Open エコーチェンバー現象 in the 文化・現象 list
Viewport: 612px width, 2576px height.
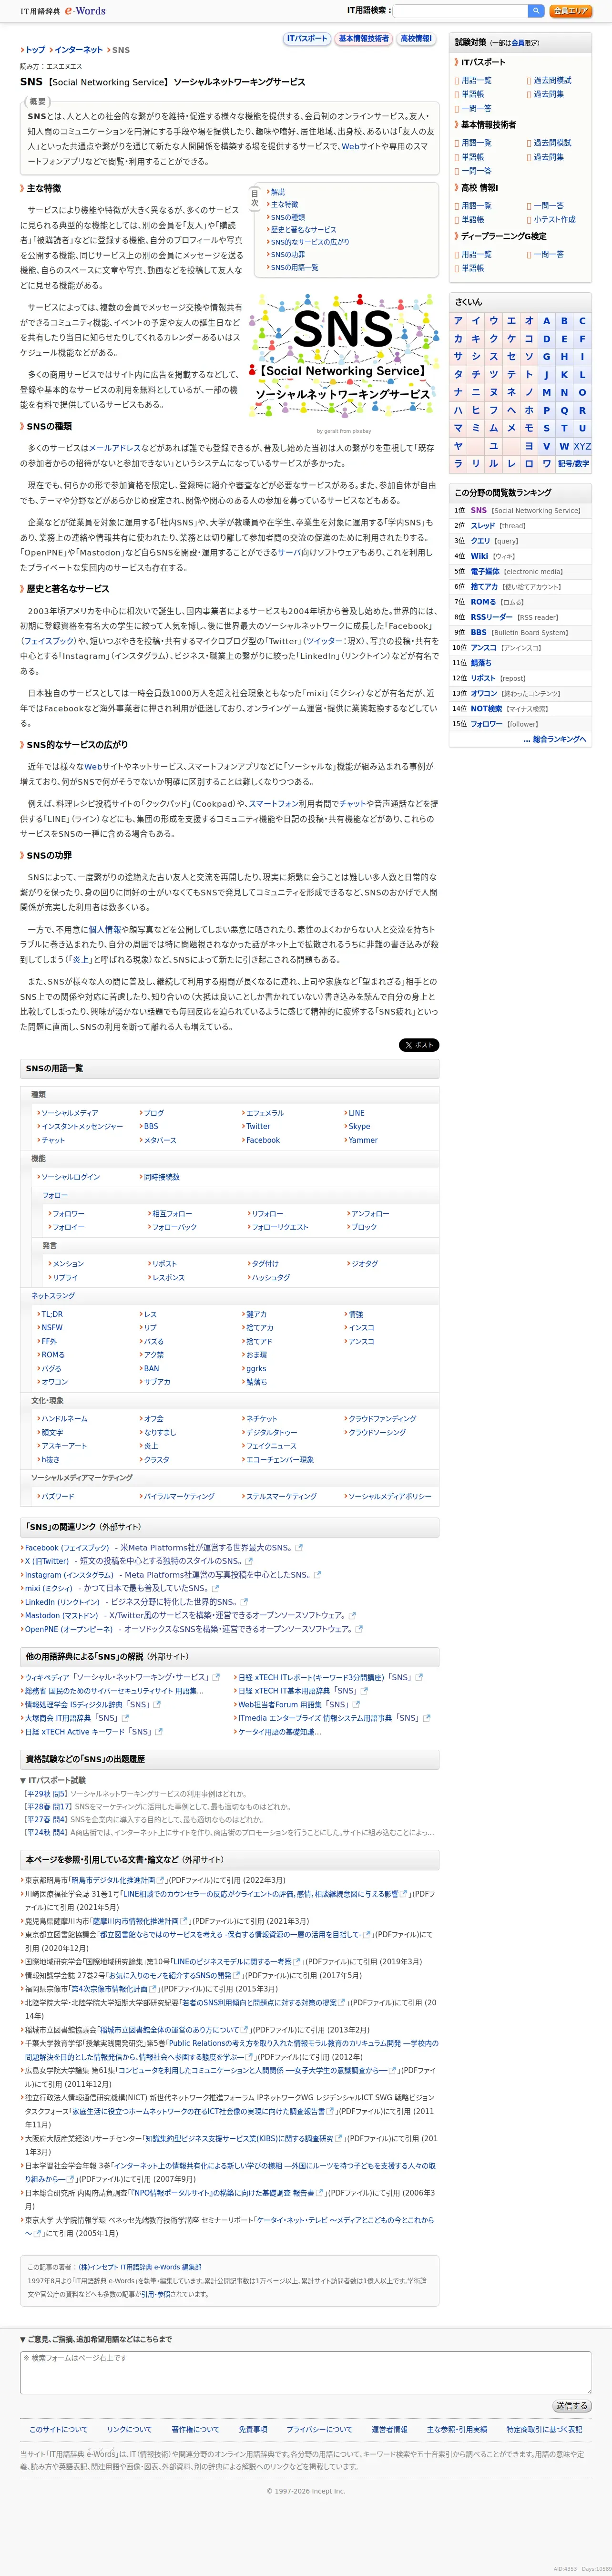[280, 1460]
